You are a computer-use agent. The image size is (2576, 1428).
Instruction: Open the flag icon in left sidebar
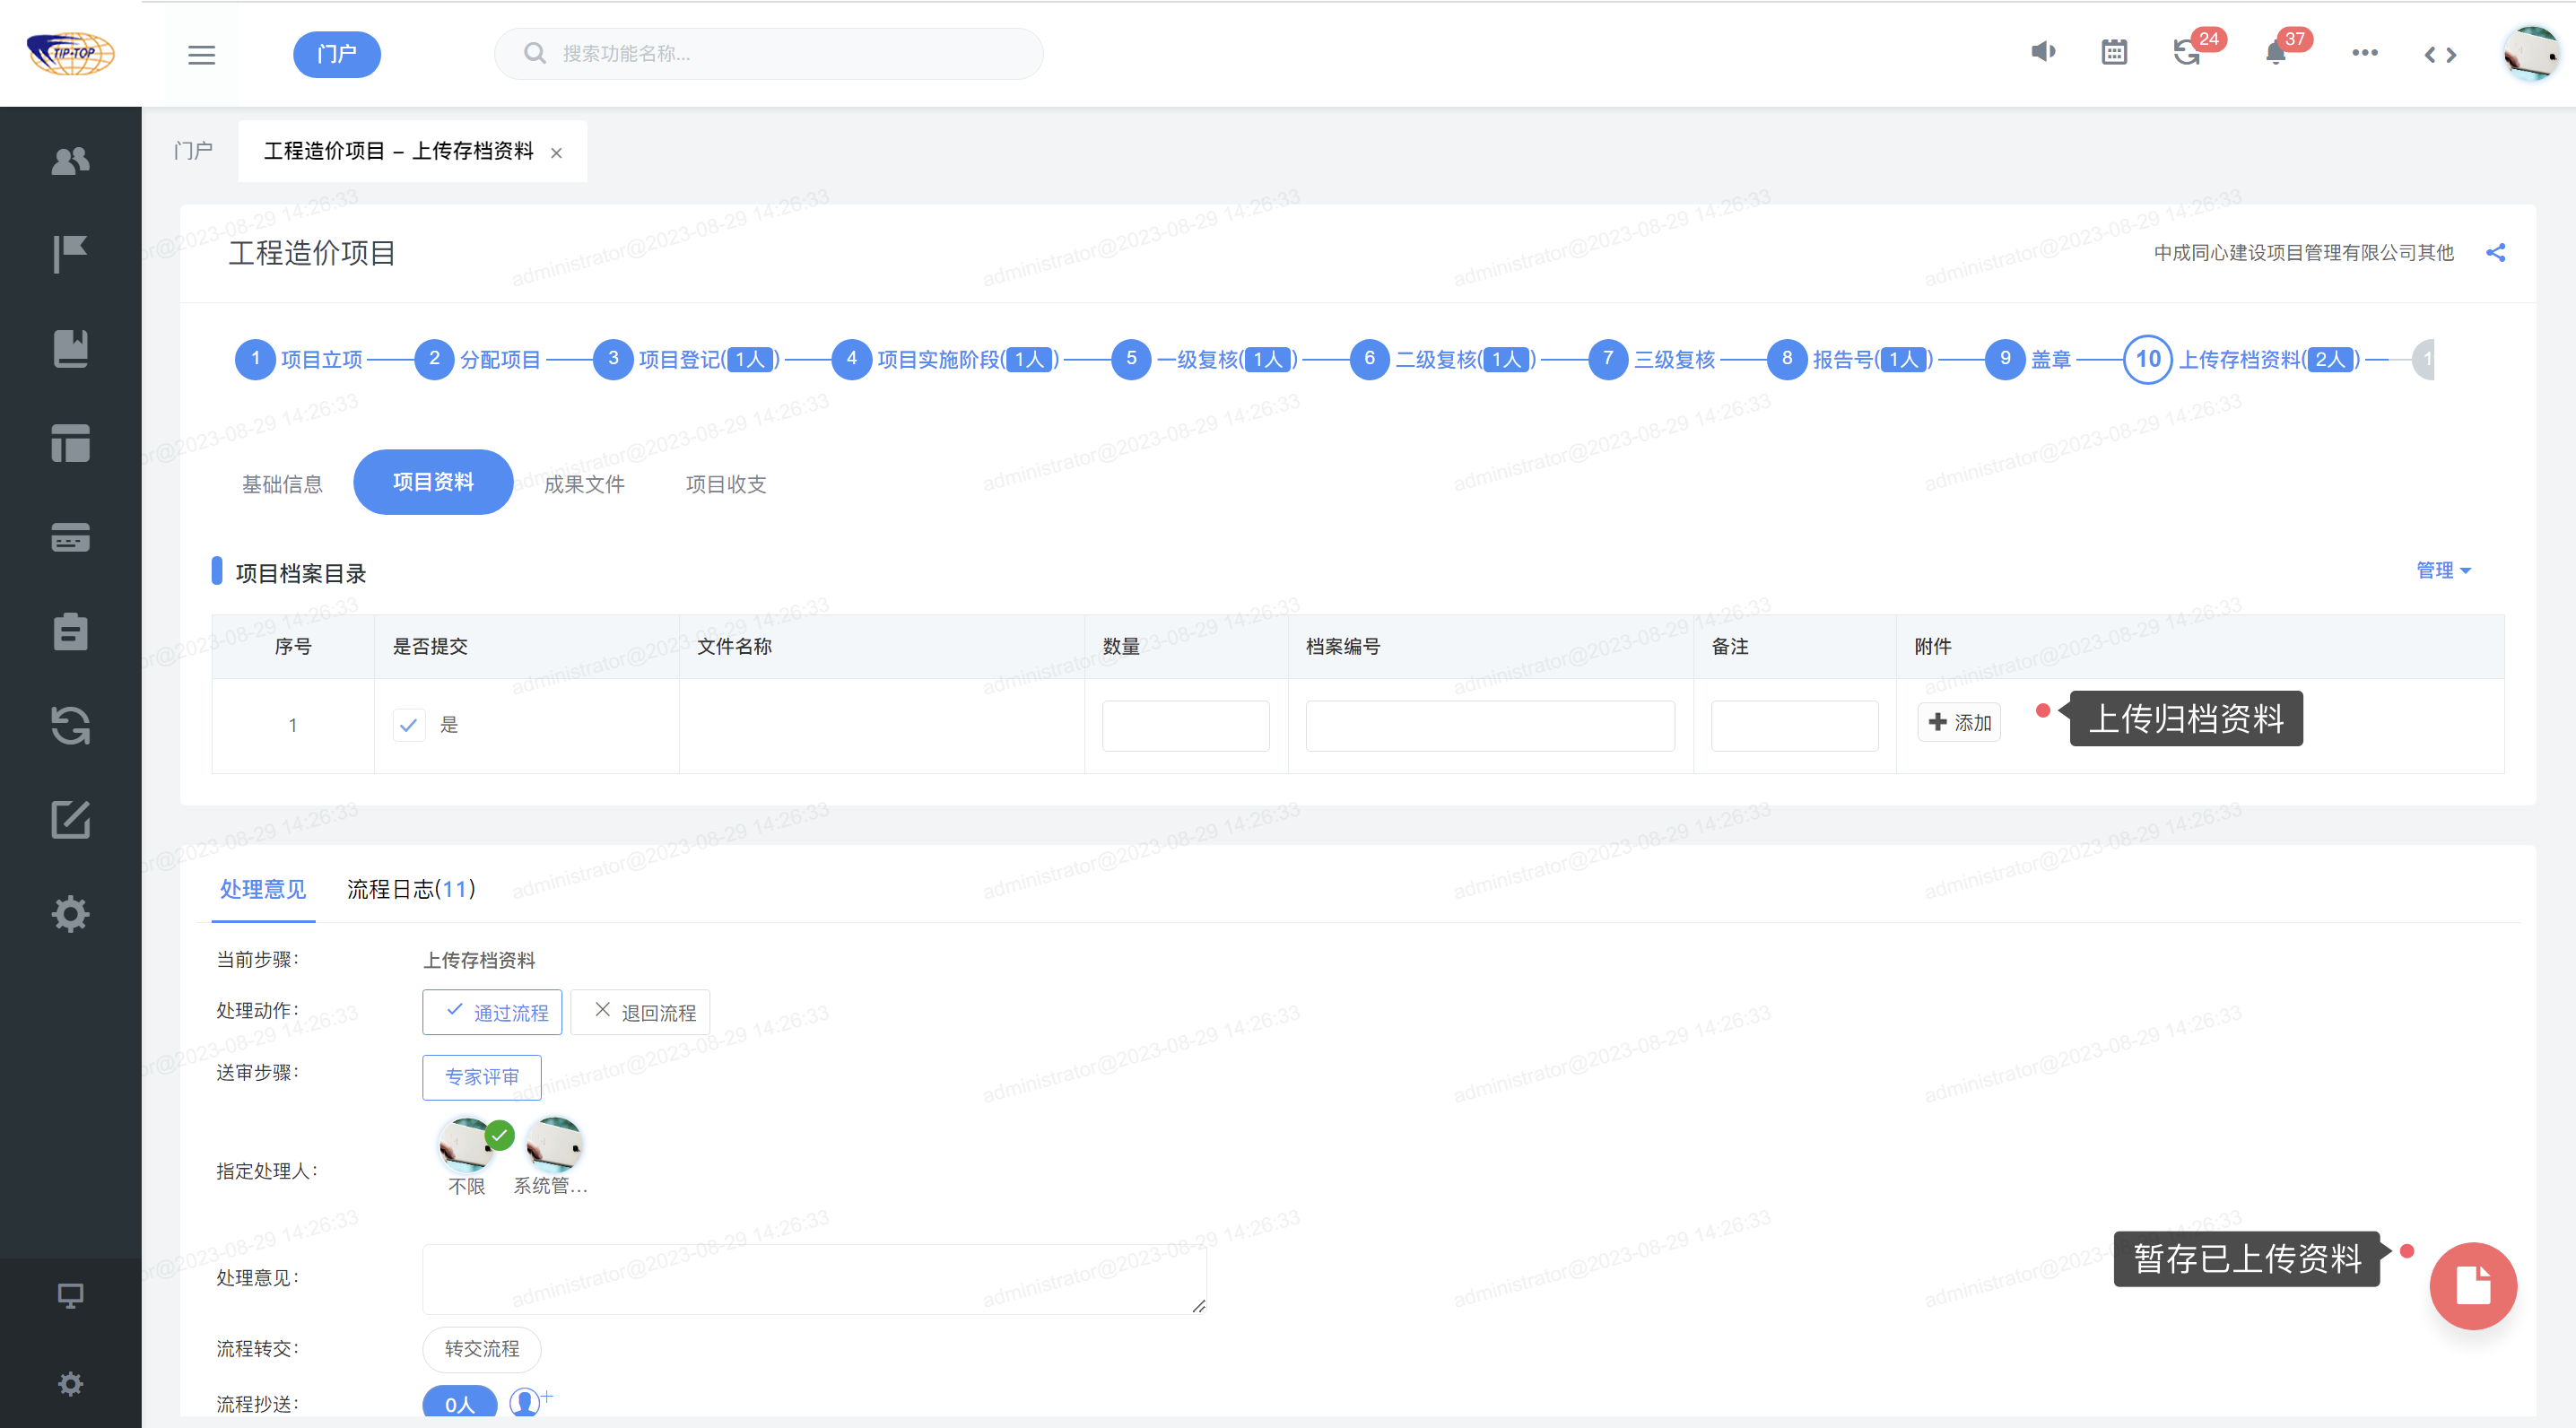pos(70,253)
